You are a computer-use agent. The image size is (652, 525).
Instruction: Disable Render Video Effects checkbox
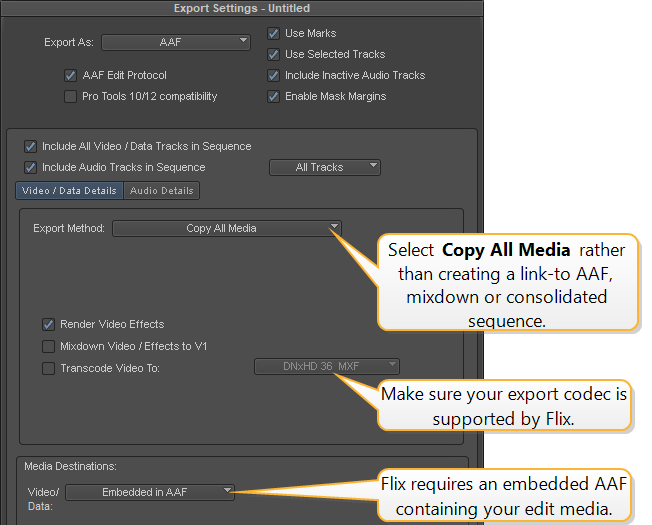coord(49,324)
